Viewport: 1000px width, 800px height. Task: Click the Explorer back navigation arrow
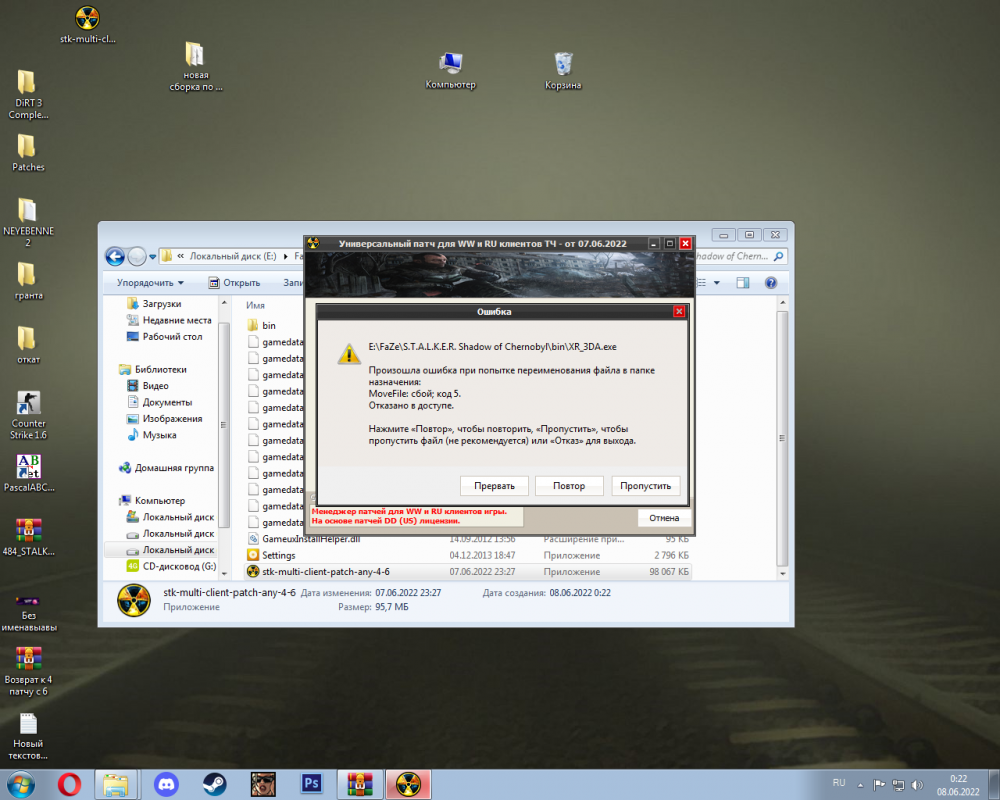click(114, 256)
